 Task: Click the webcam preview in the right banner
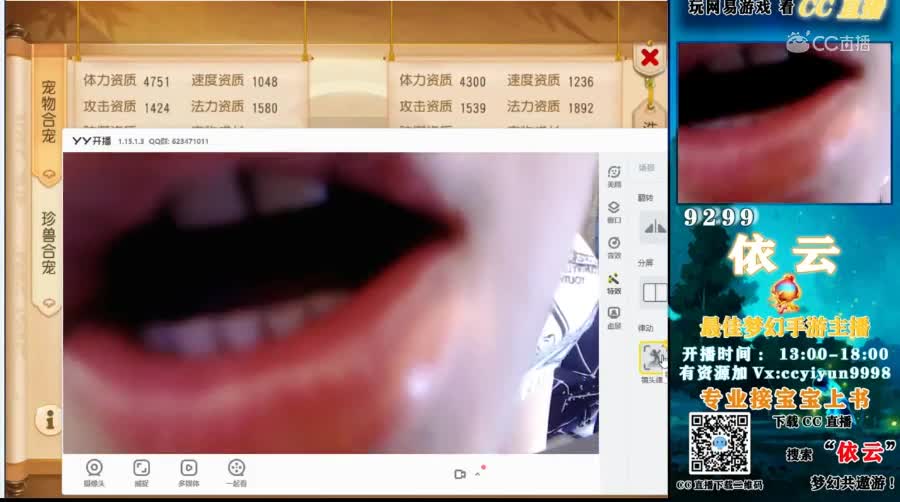click(x=784, y=123)
